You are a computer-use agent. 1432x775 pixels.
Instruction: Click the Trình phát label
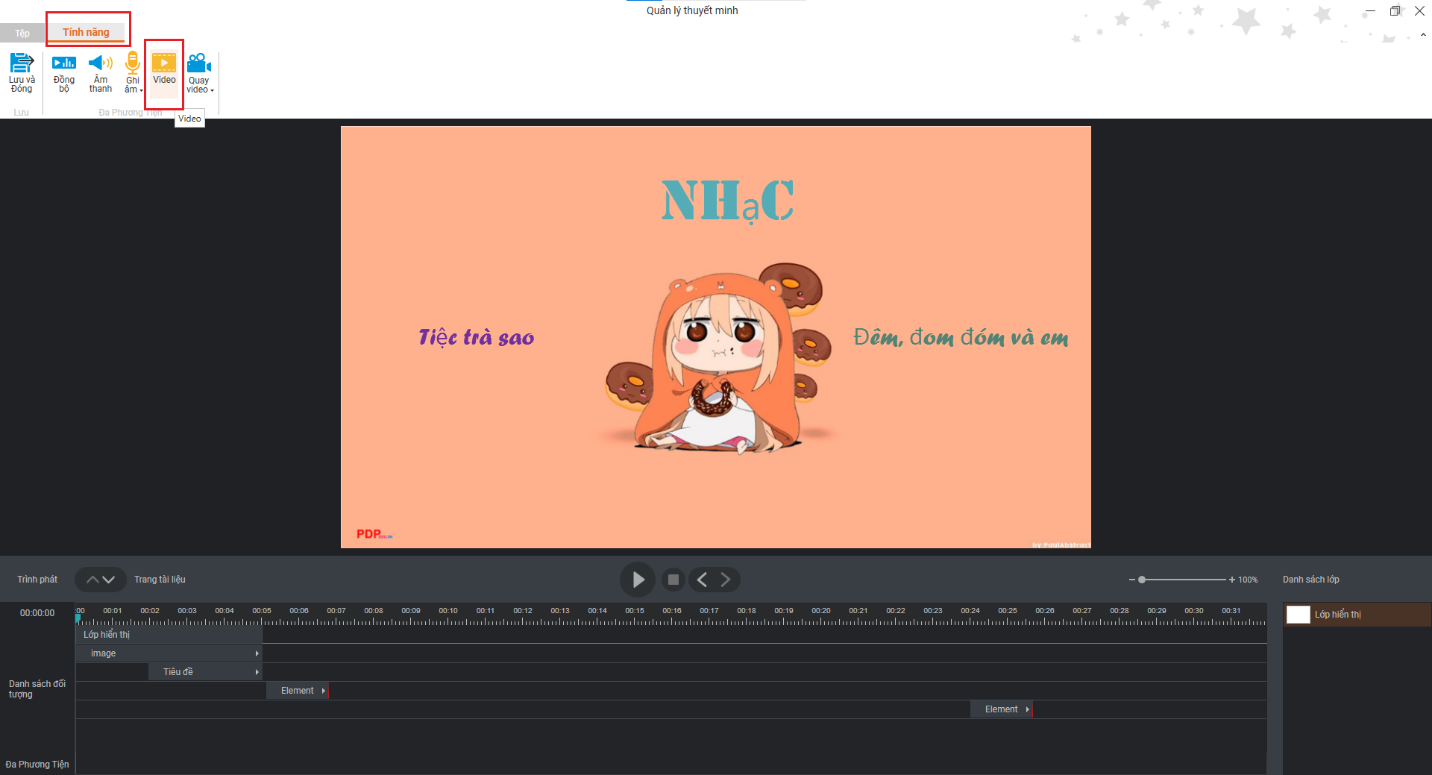click(37, 580)
